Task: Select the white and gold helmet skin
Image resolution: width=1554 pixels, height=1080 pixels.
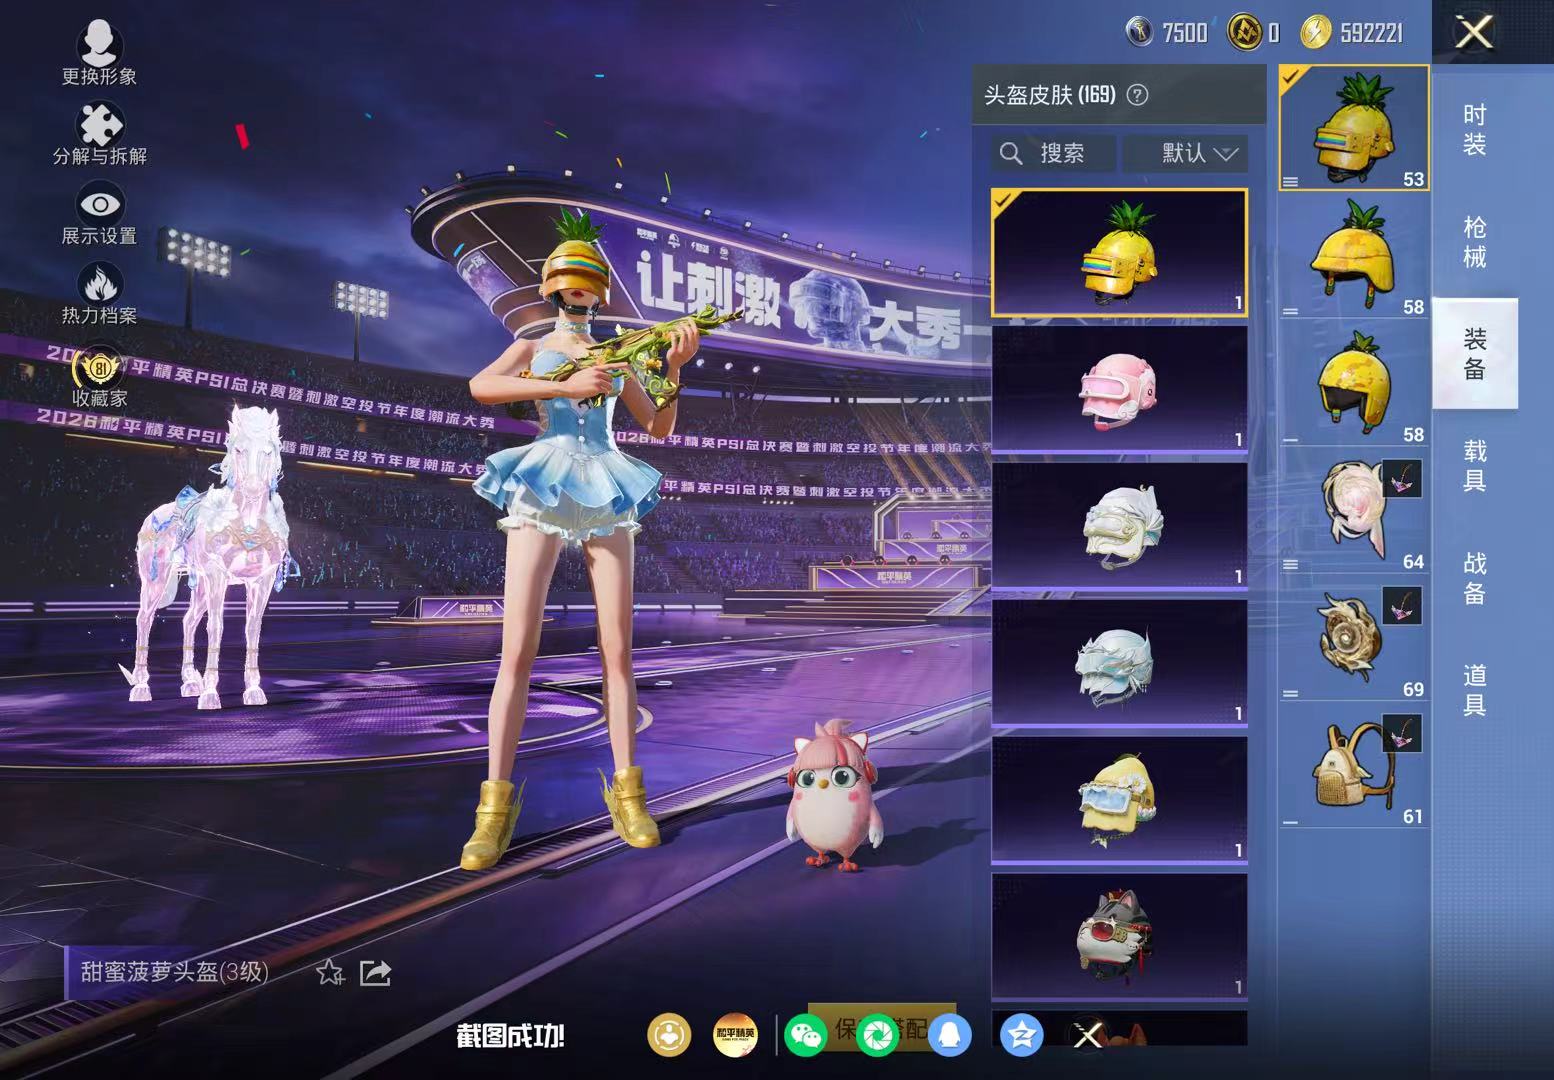Action: (1119, 526)
